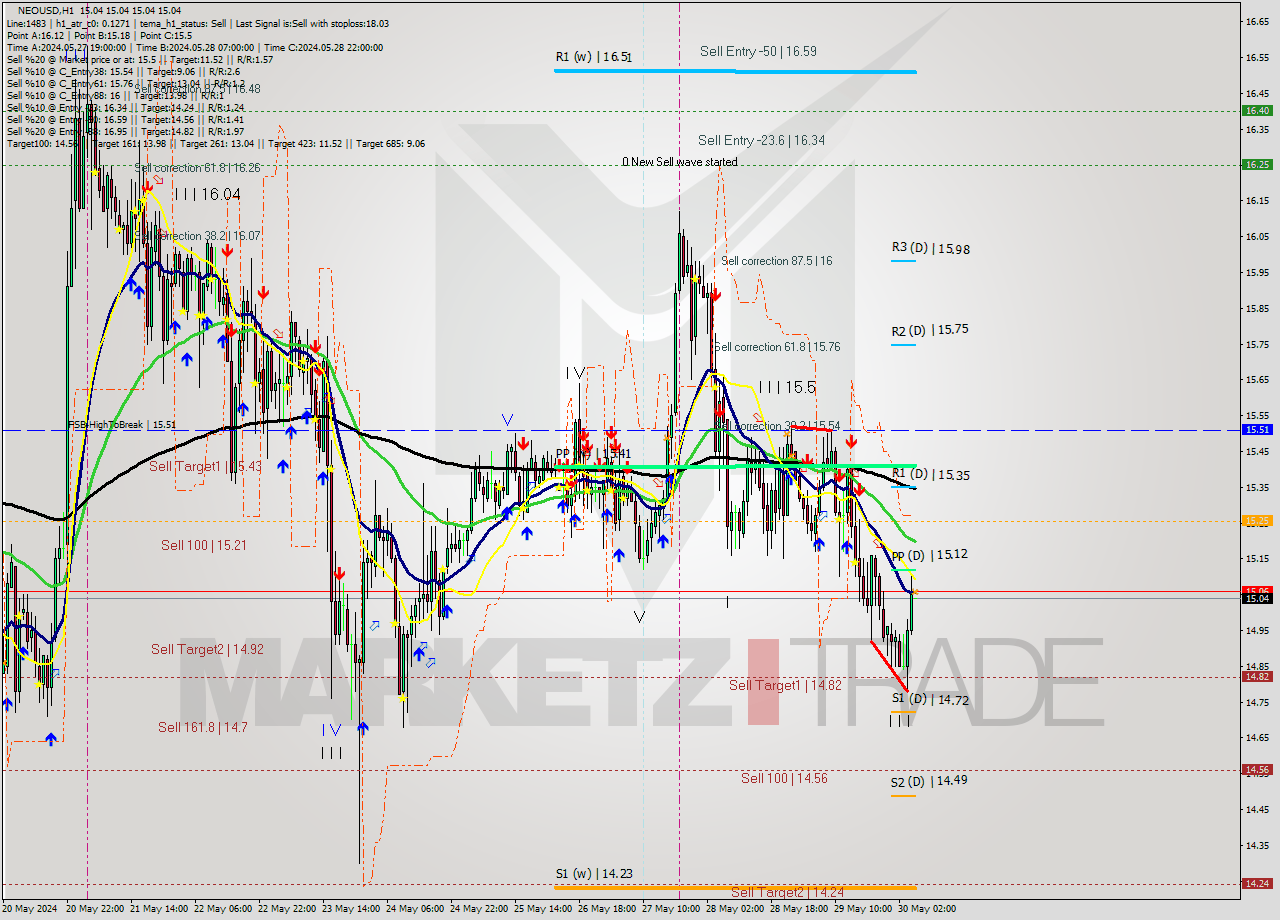
Task: Click the 'Sell correction 61.8 | 16.26' label
Action: click(x=197, y=168)
